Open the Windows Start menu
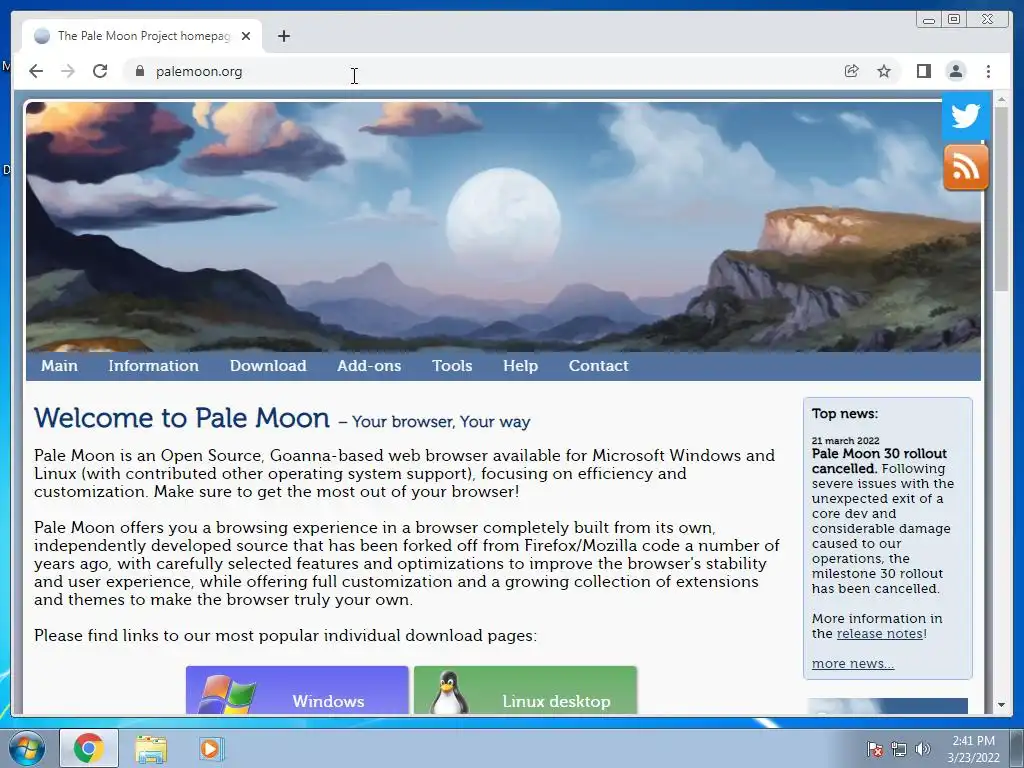This screenshot has width=1024, height=768. click(27, 748)
